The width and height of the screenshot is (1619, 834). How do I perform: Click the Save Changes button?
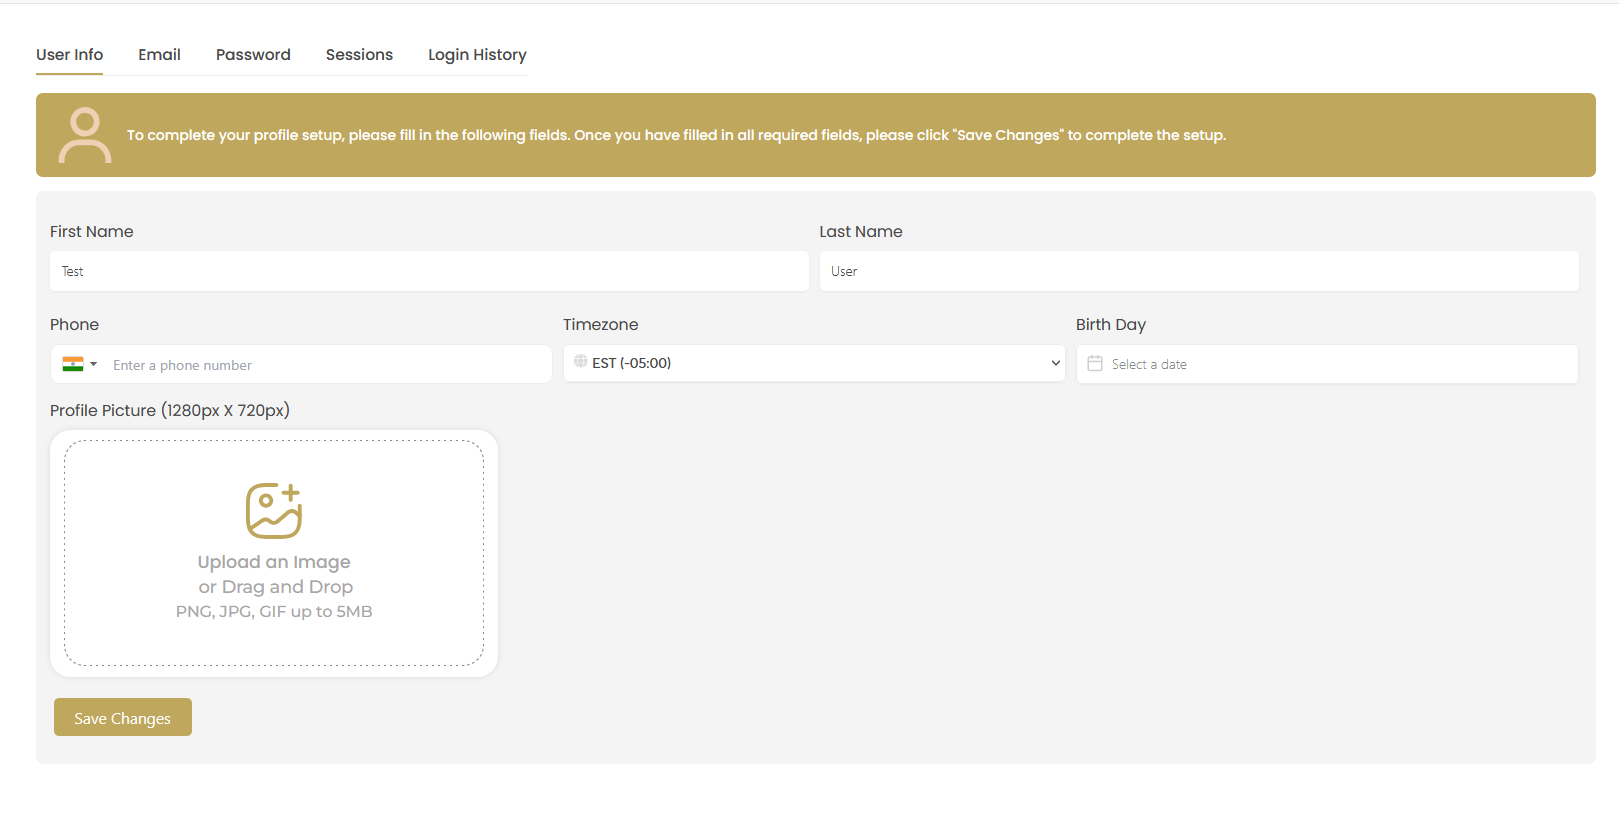(123, 717)
